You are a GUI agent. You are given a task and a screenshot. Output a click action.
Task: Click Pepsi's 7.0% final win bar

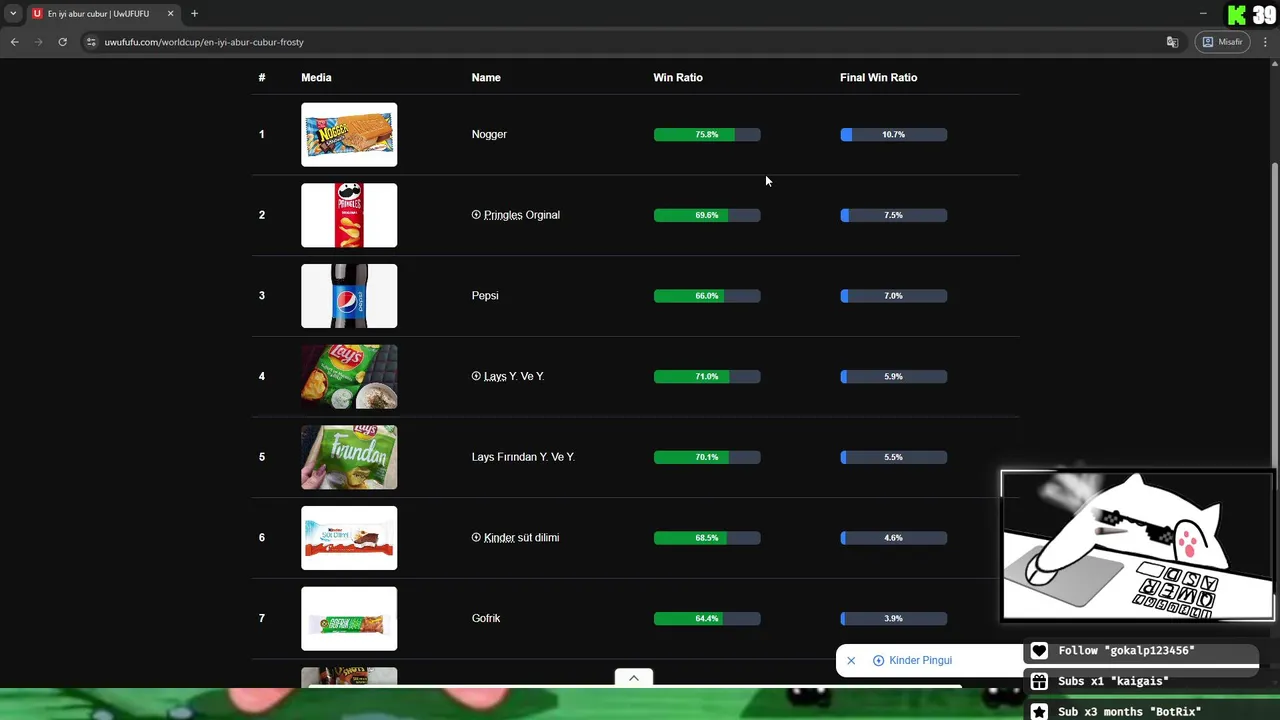tap(893, 296)
